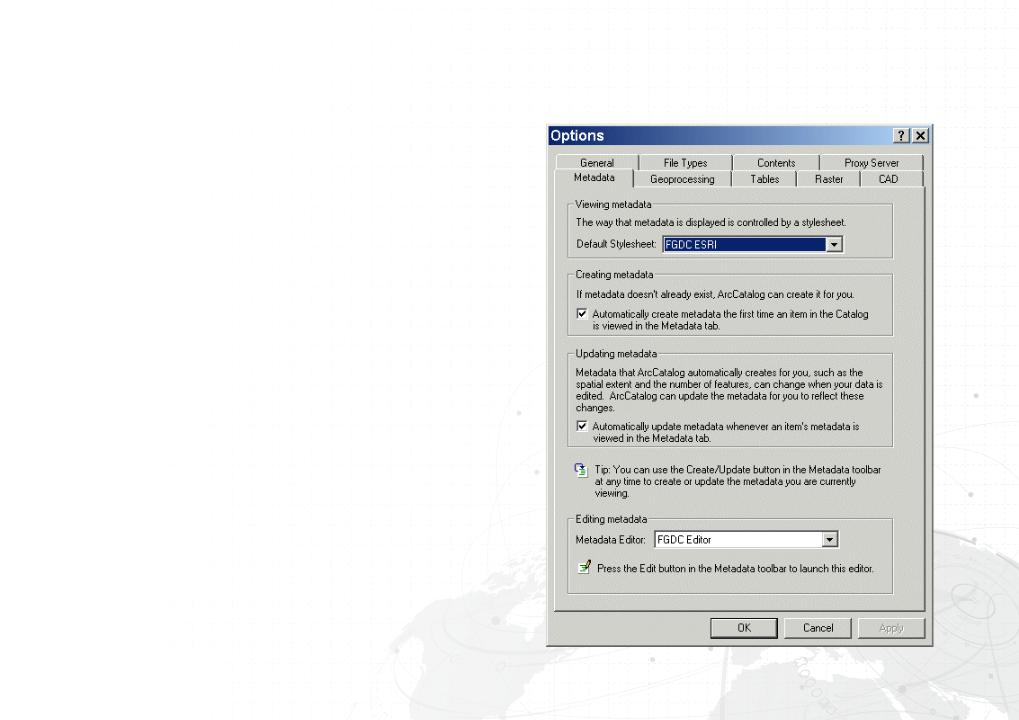
Task: Close the Options dialog
Action: (920, 135)
